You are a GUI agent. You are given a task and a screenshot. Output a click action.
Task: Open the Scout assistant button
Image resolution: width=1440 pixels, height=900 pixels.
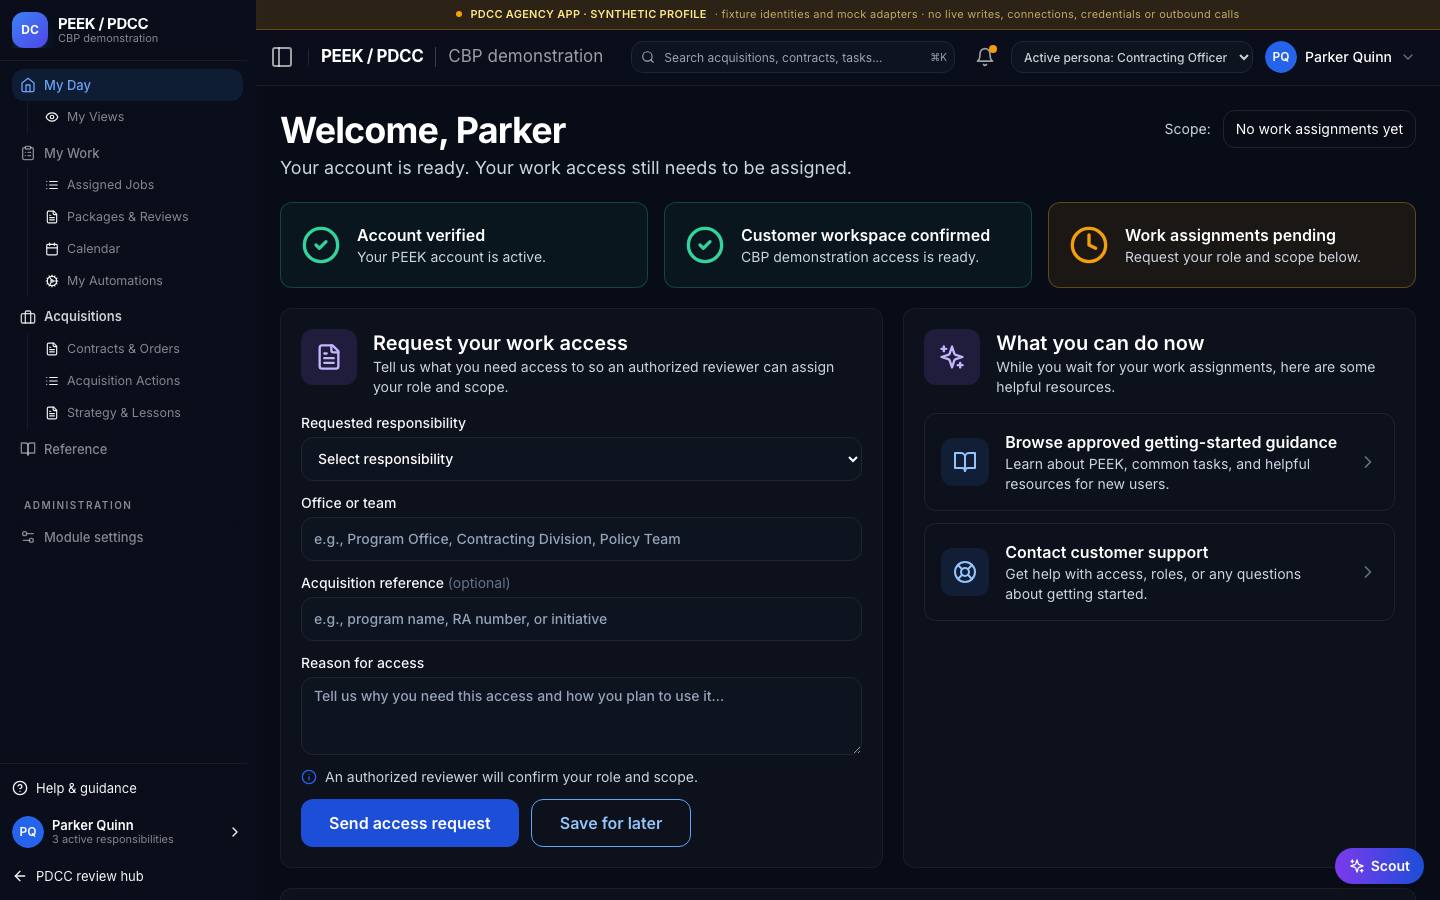tap(1379, 866)
